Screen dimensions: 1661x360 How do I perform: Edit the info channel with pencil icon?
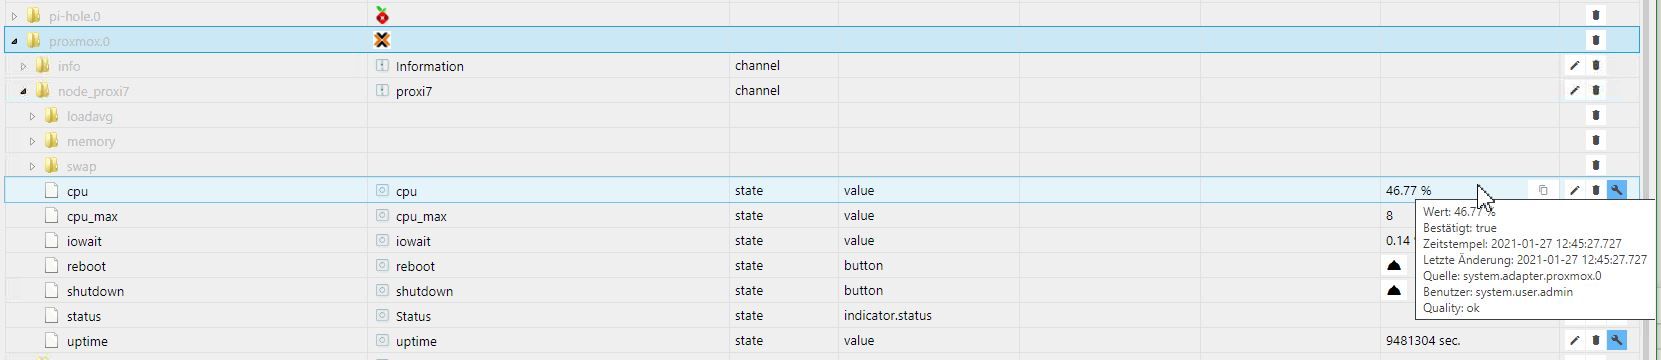tap(1574, 65)
